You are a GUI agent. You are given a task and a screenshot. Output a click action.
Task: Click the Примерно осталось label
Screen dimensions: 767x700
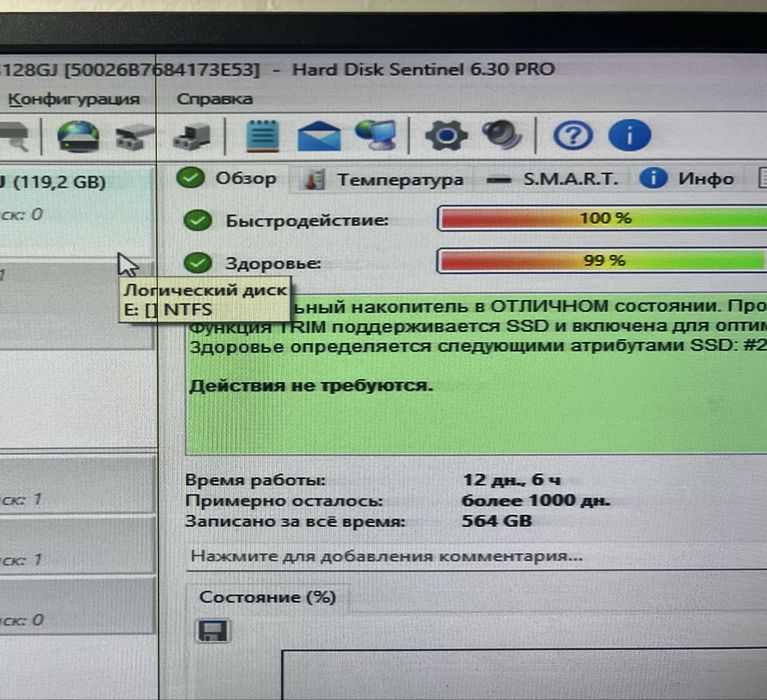pos(284,501)
